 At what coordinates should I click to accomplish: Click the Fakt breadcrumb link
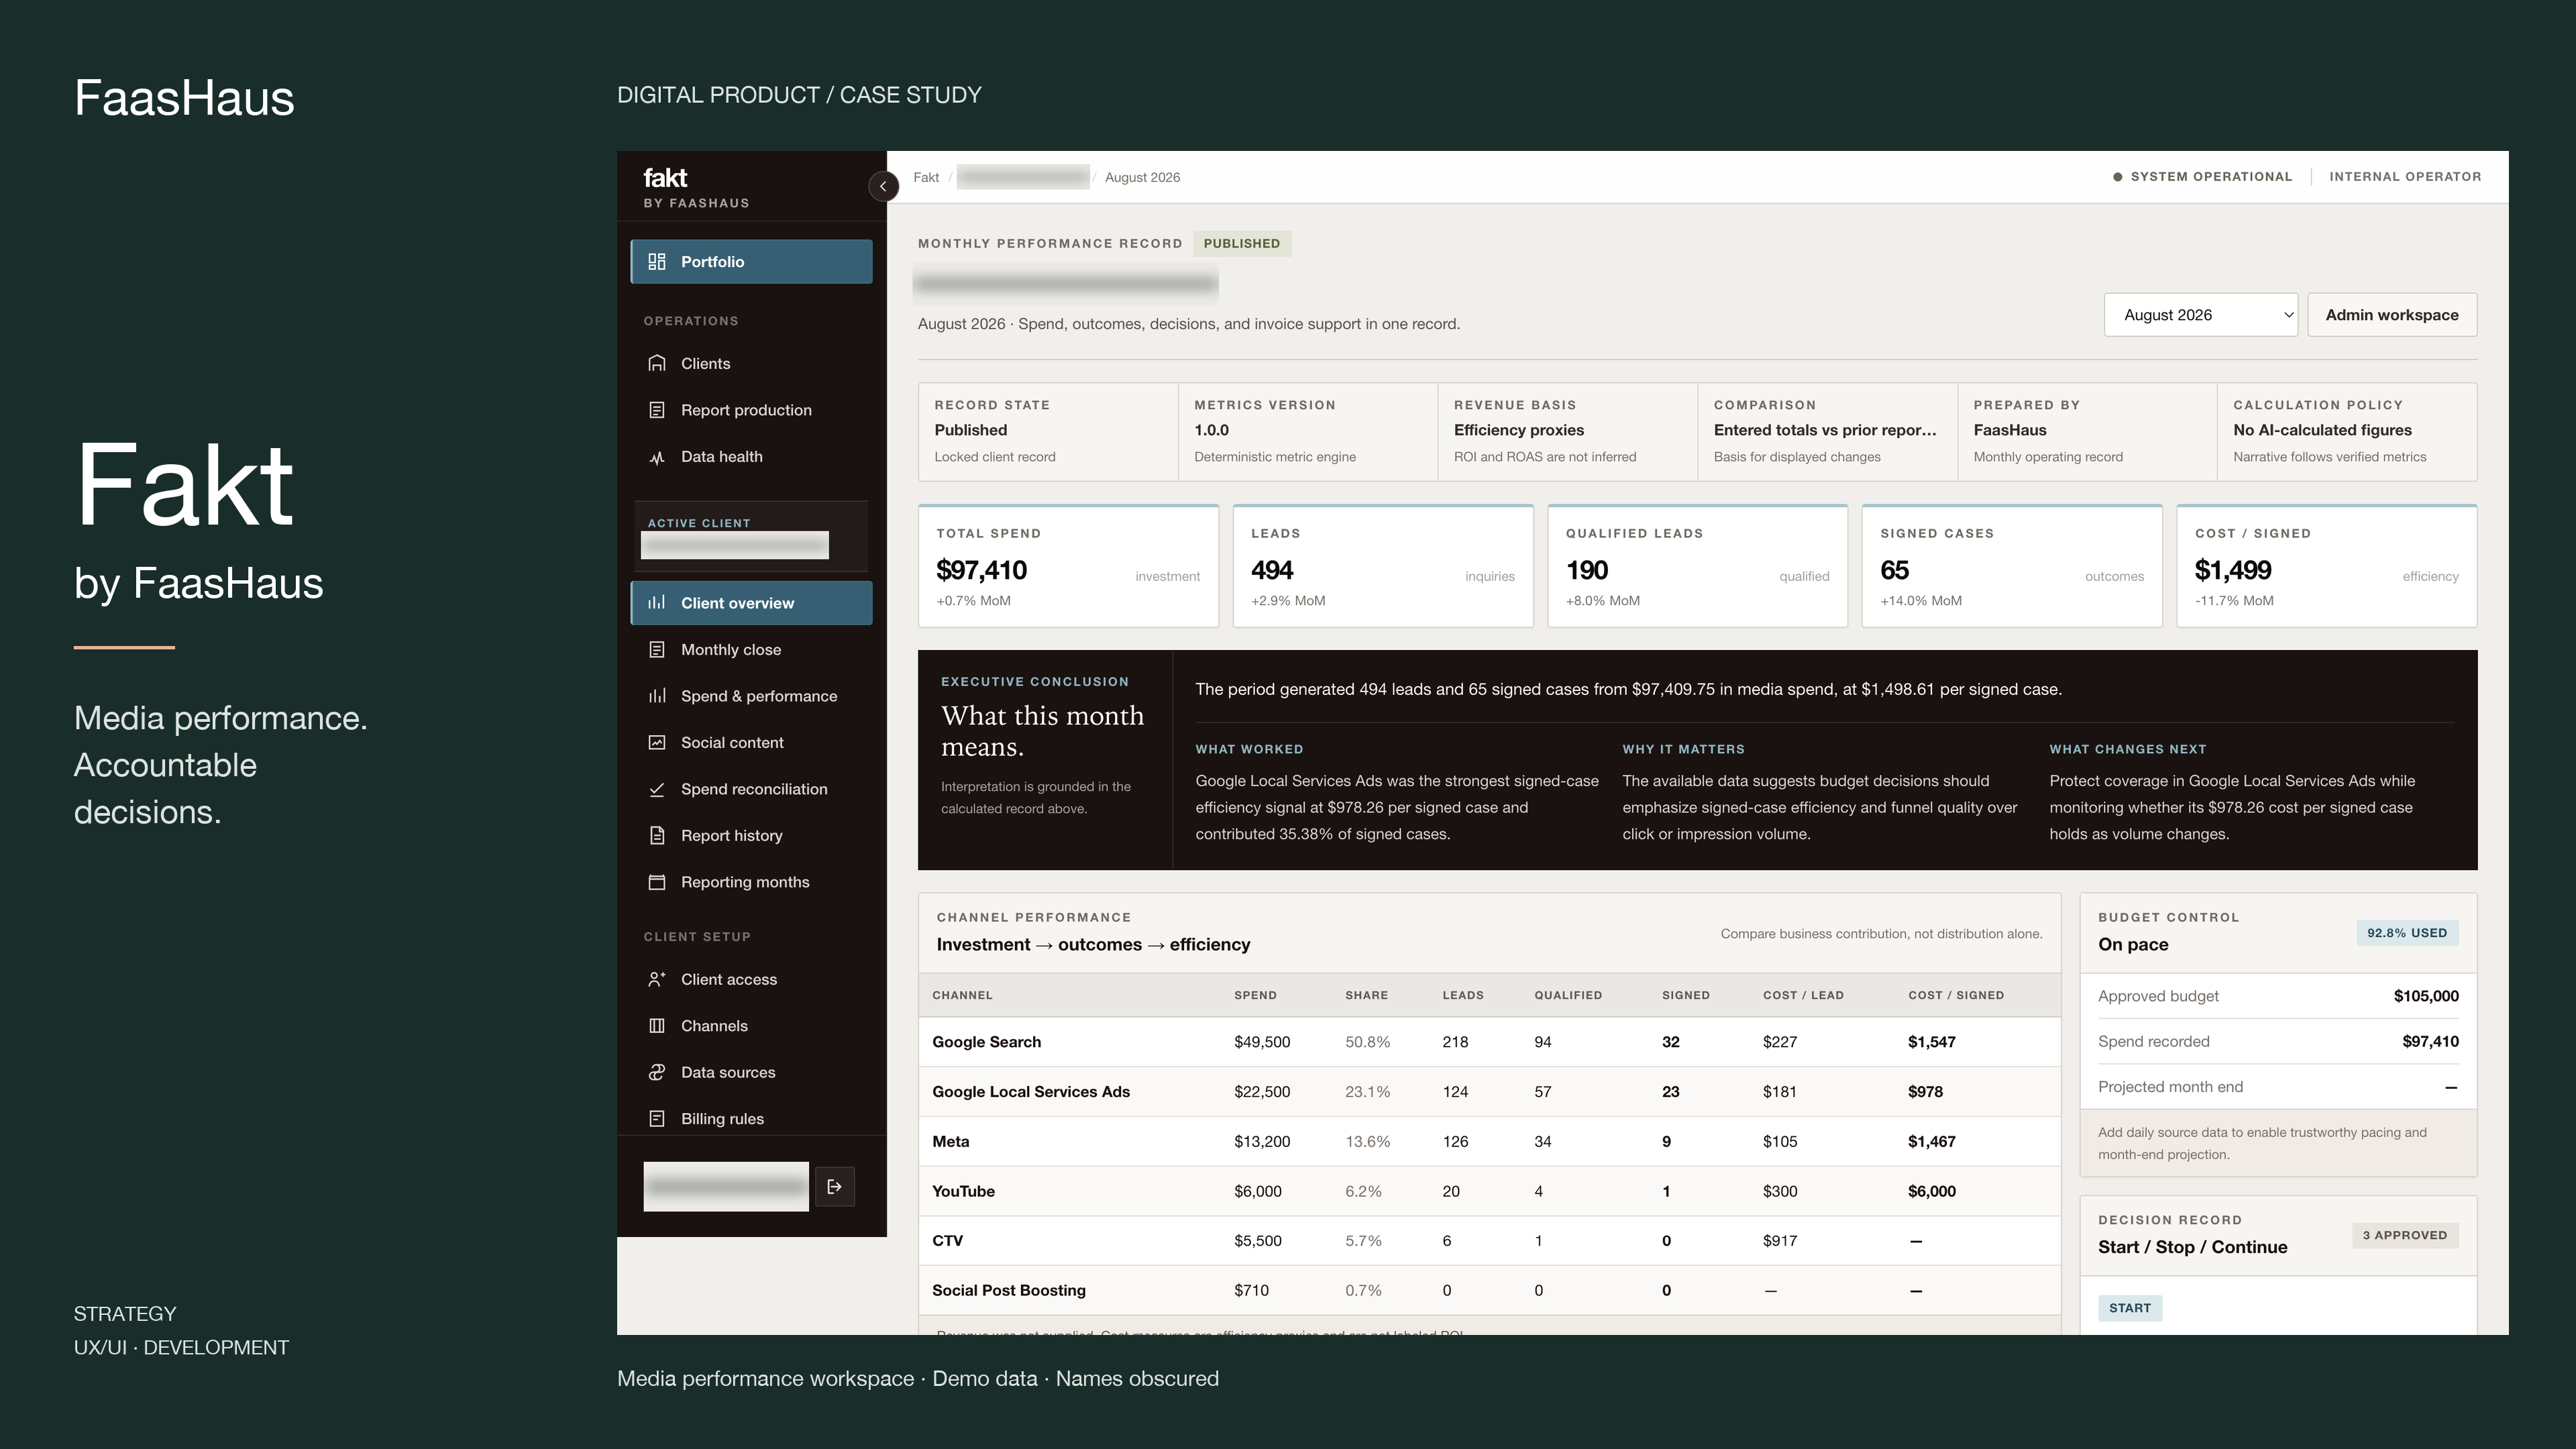pyautogui.click(x=926, y=177)
